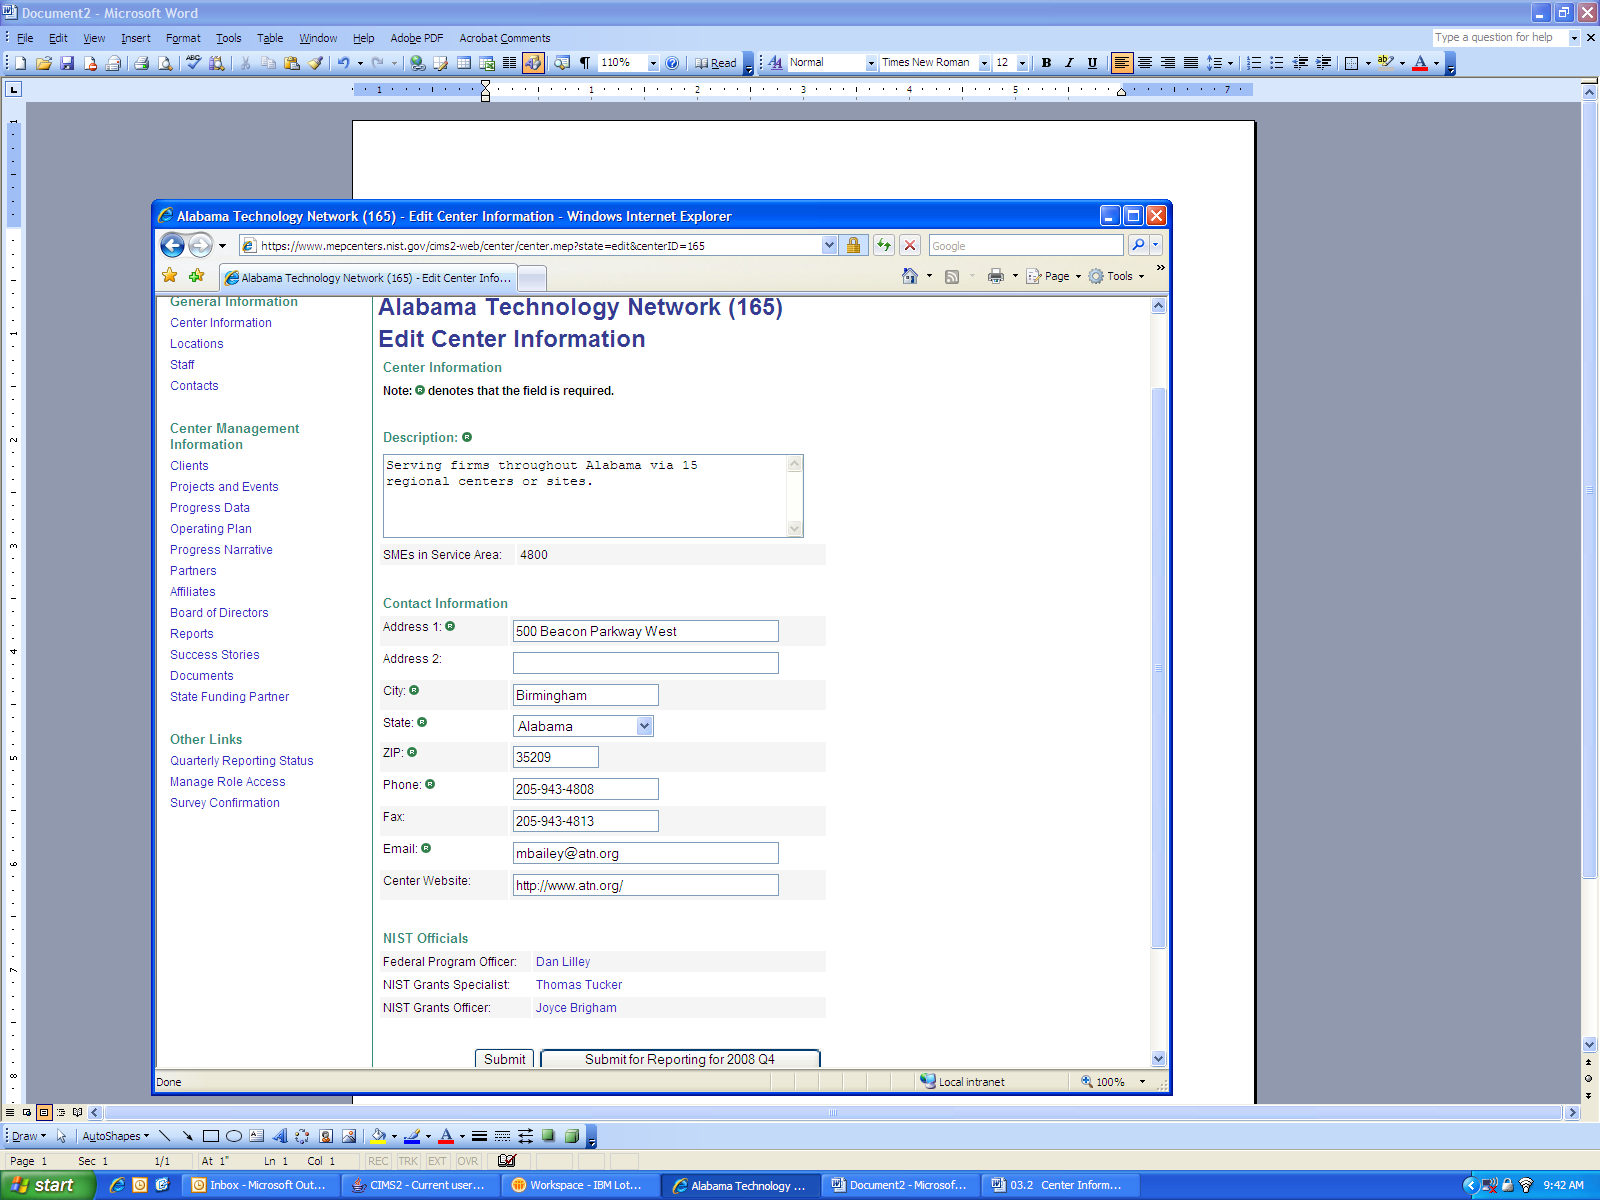Open the Format menu in Word
Screen dimensions: 1600x1200
click(183, 38)
